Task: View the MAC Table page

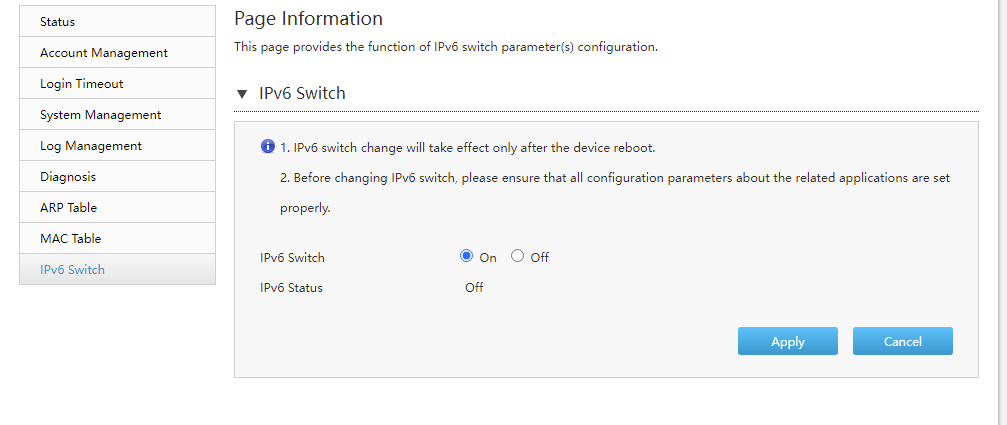Action: tap(118, 238)
